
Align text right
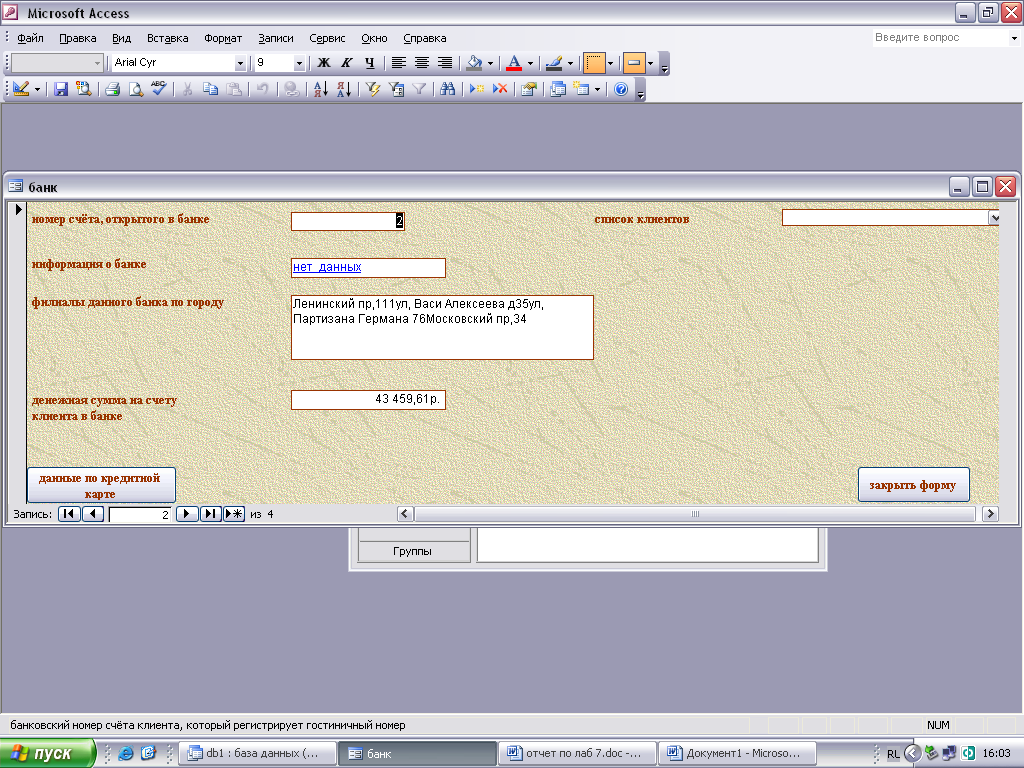(x=445, y=63)
